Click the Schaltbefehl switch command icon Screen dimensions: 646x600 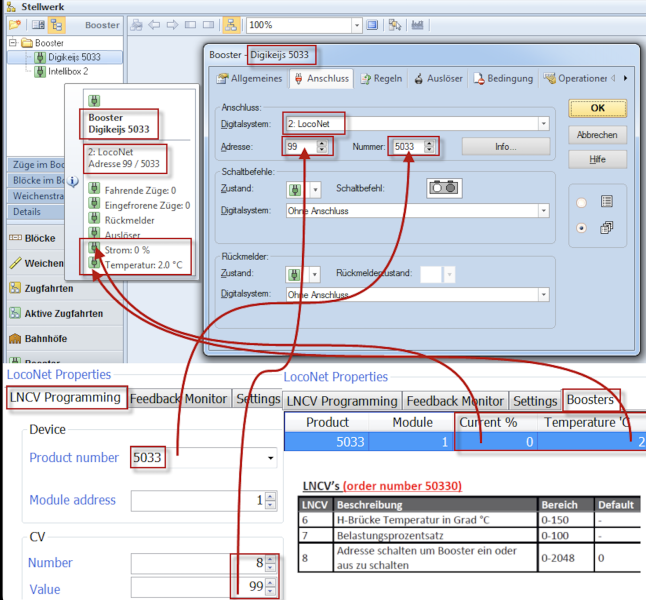coord(443,188)
